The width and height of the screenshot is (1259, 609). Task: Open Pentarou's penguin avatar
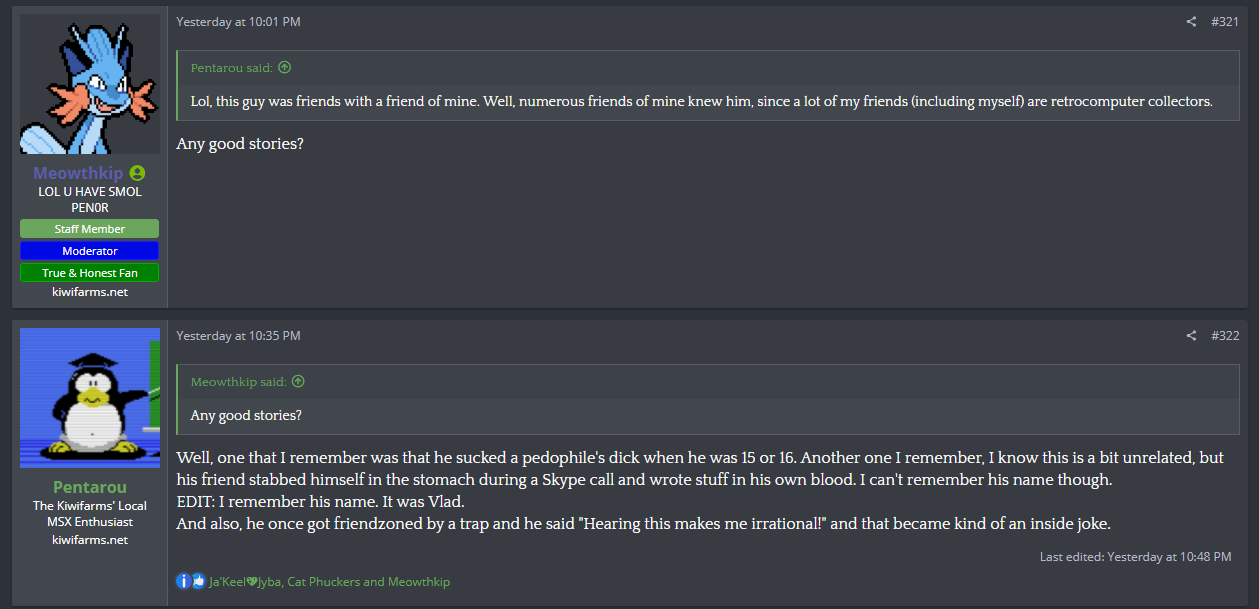click(90, 398)
